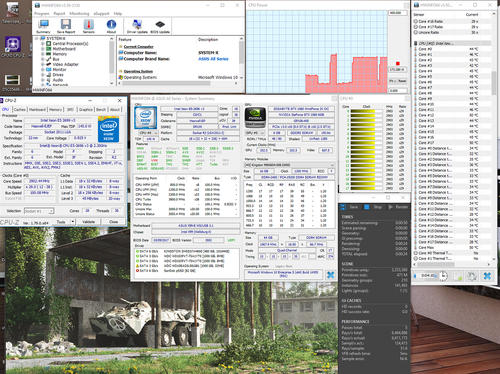Open the GPU #0 selector in System Summary
This screenshot has height=374, width=500.
coord(255,133)
